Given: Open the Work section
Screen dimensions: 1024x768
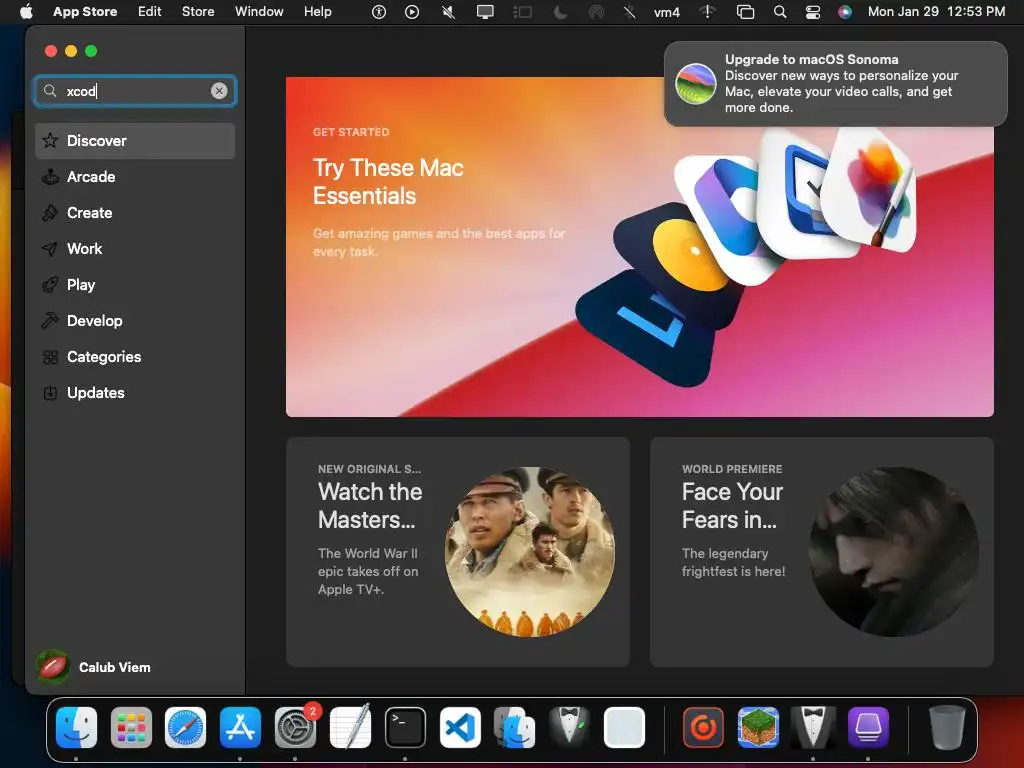Looking at the screenshot, I should point(135,249).
